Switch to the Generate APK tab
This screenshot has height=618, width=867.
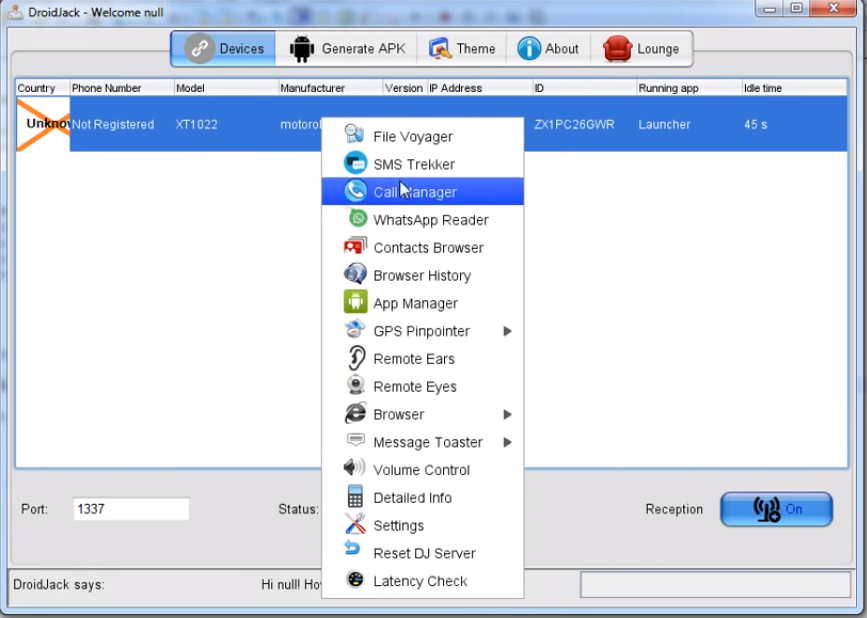coord(347,49)
